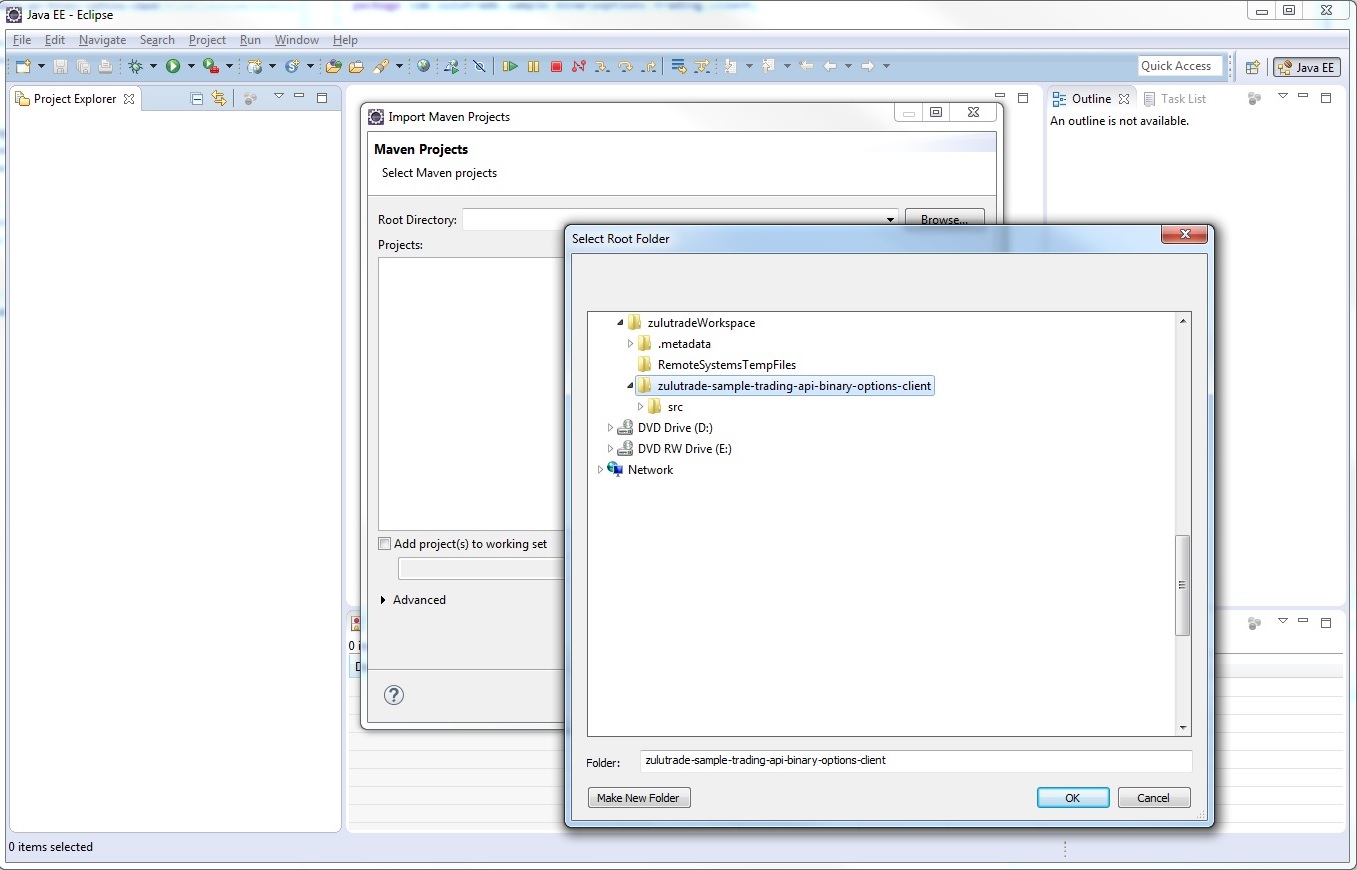
Task: Open the help icon in Import dialog
Action: tap(394, 695)
